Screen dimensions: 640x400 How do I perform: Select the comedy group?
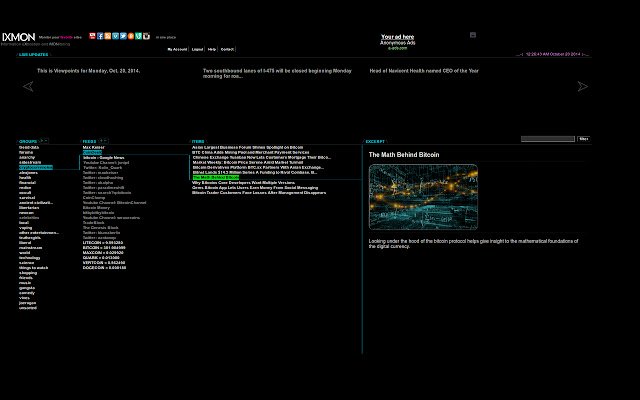(27, 293)
